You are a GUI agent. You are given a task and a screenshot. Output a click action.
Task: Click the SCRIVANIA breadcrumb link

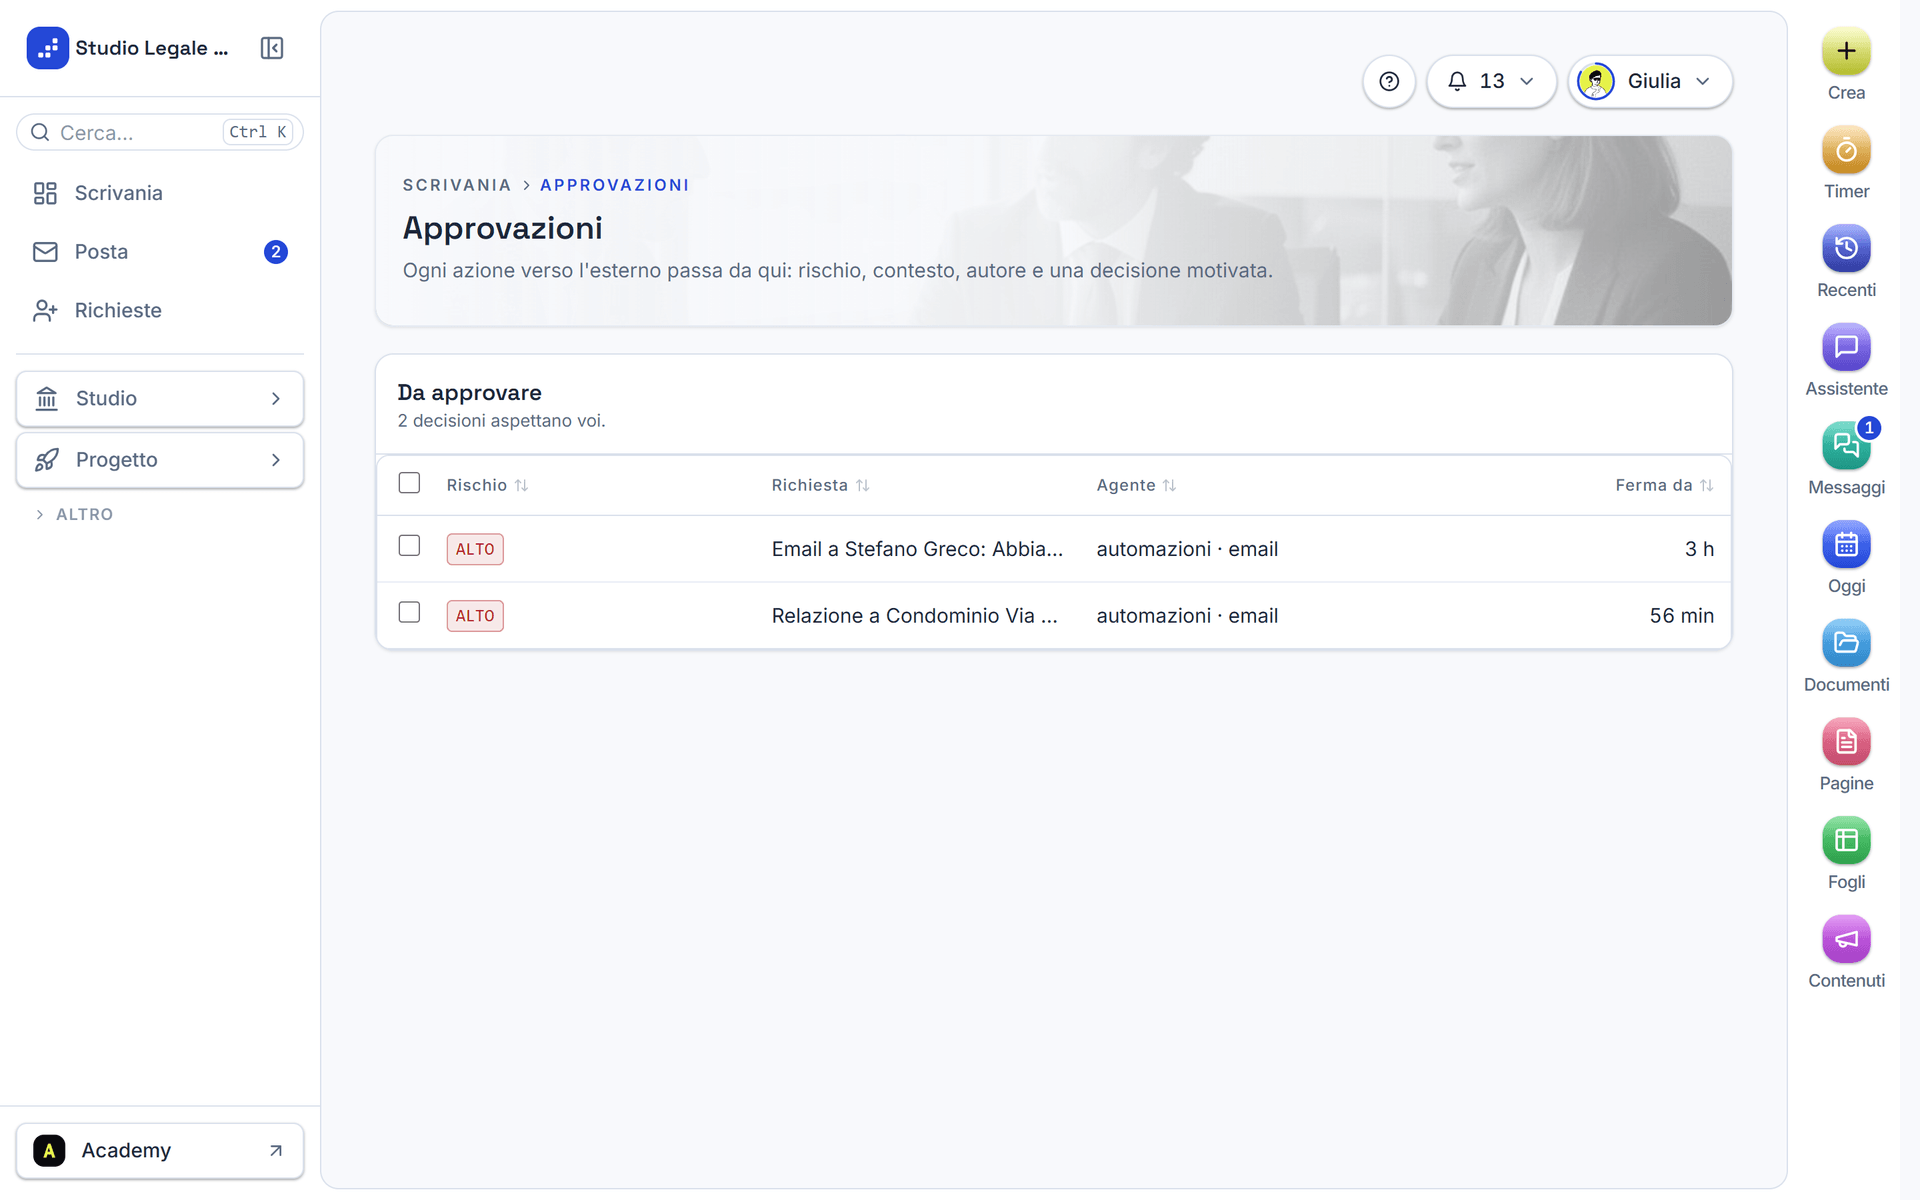tap(456, 185)
